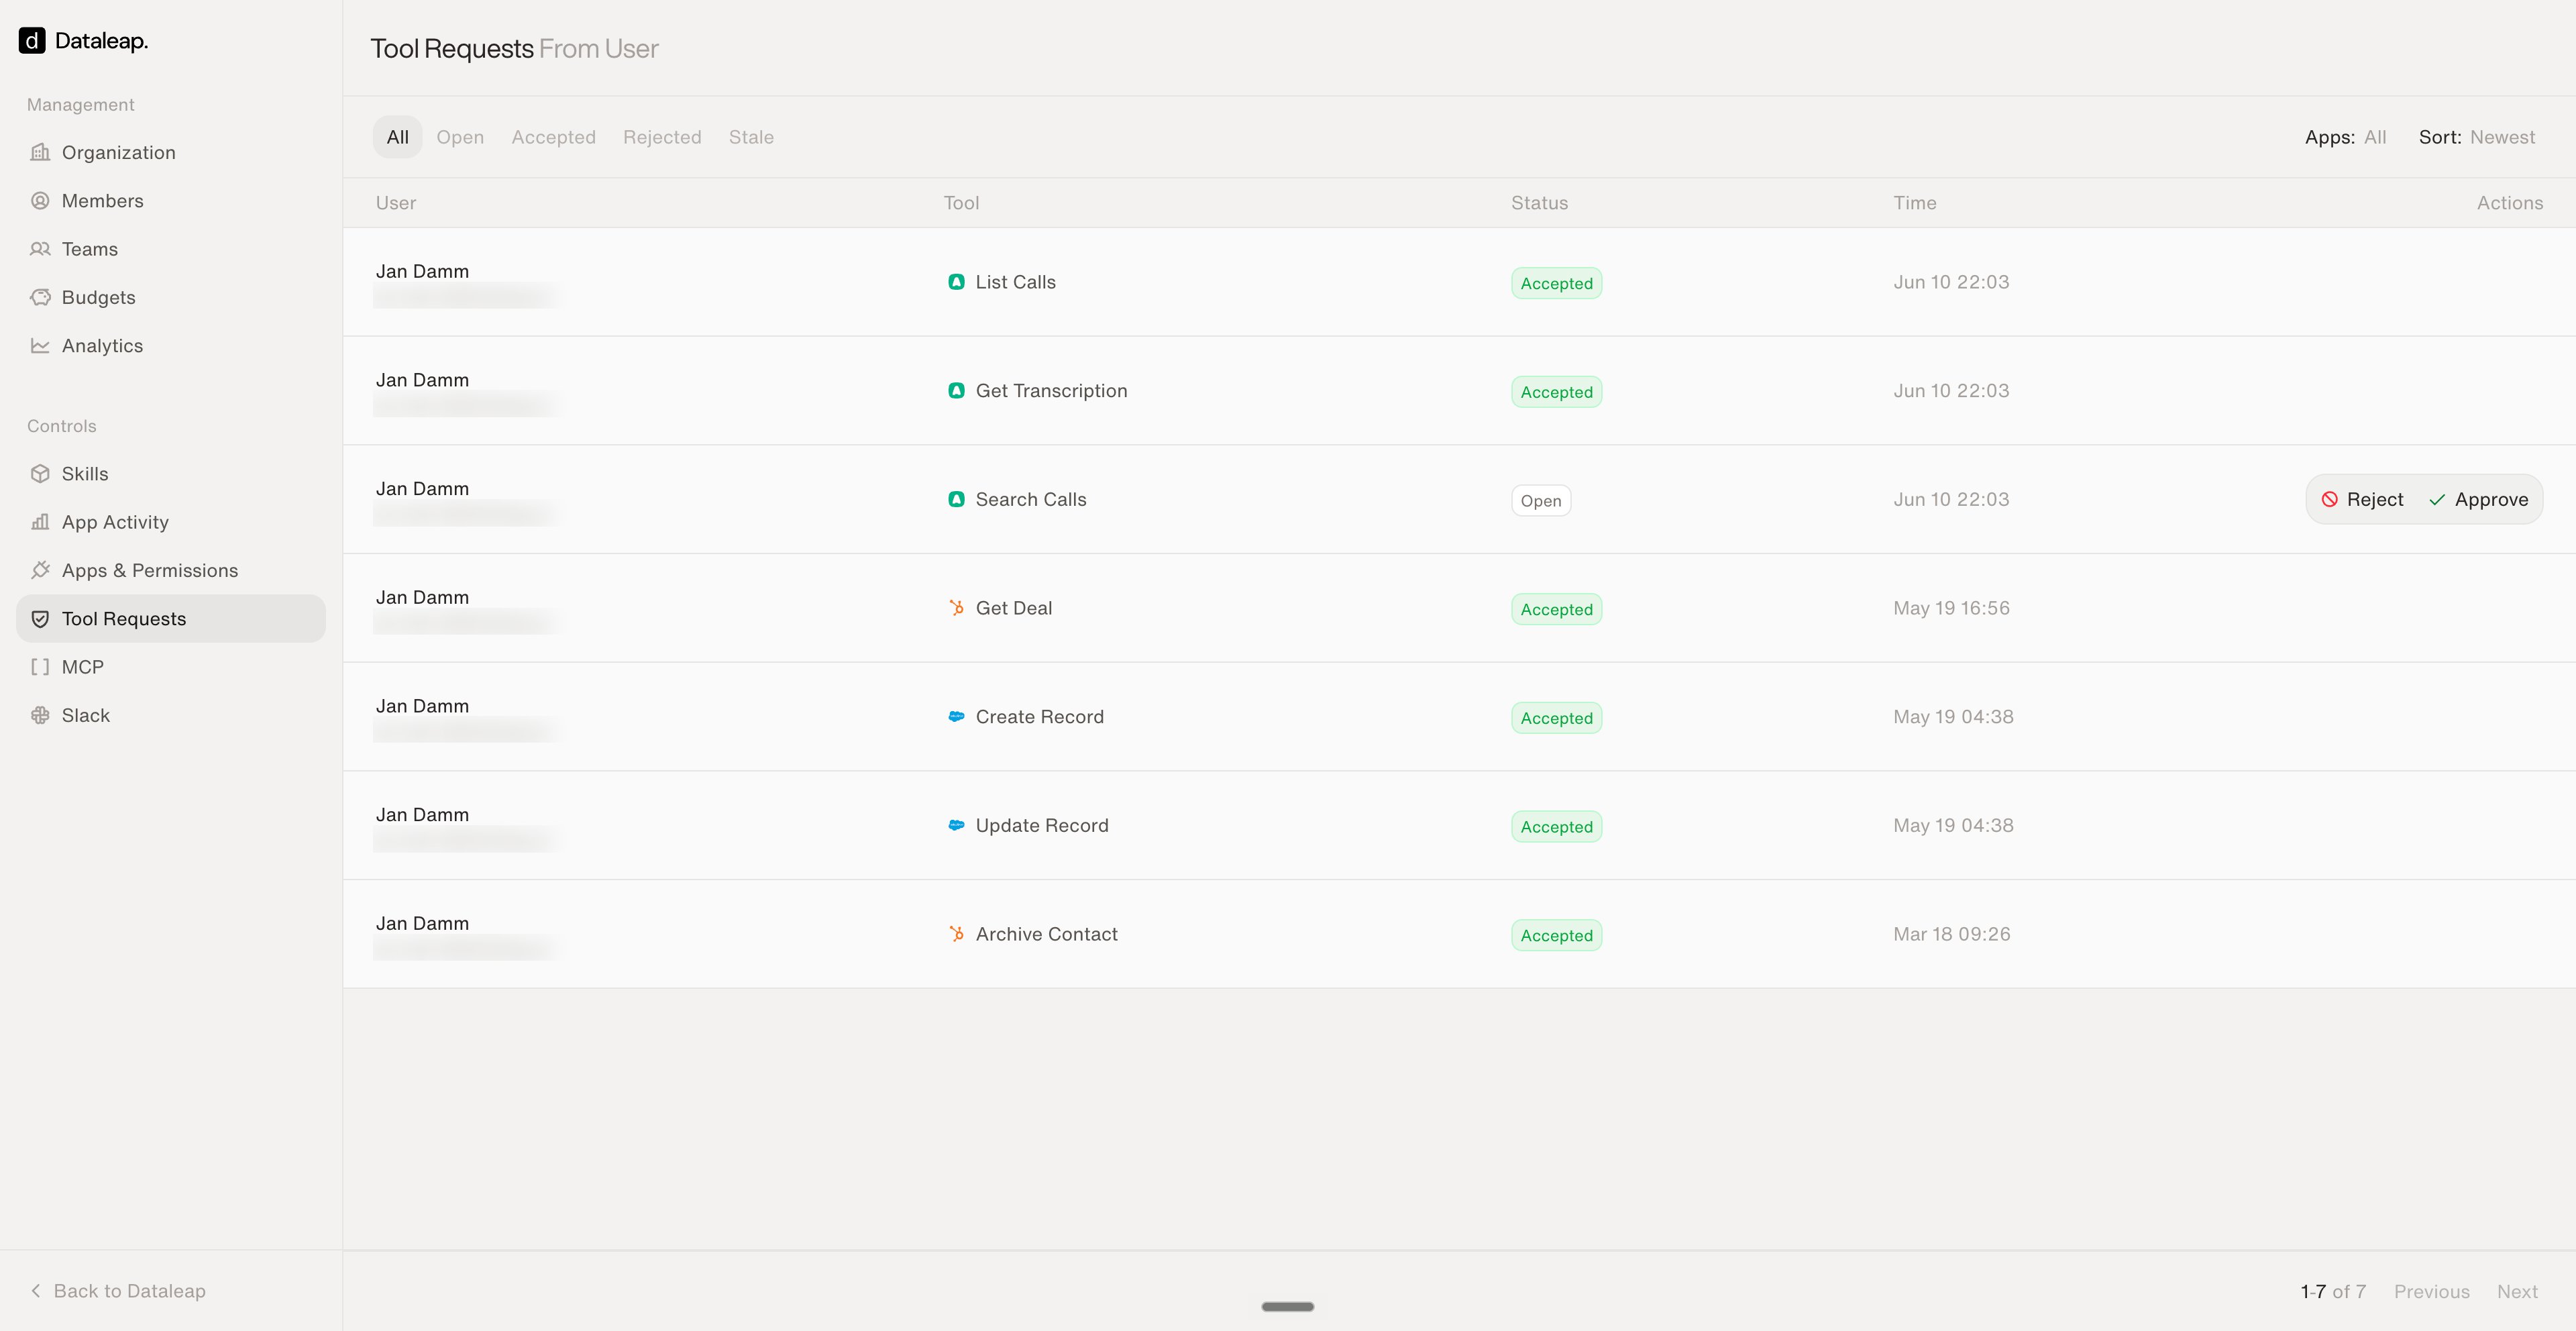This screenshot has height=1331, width=2576.
Task: Open App Activity in sidebar
Action: coord(171,522)
